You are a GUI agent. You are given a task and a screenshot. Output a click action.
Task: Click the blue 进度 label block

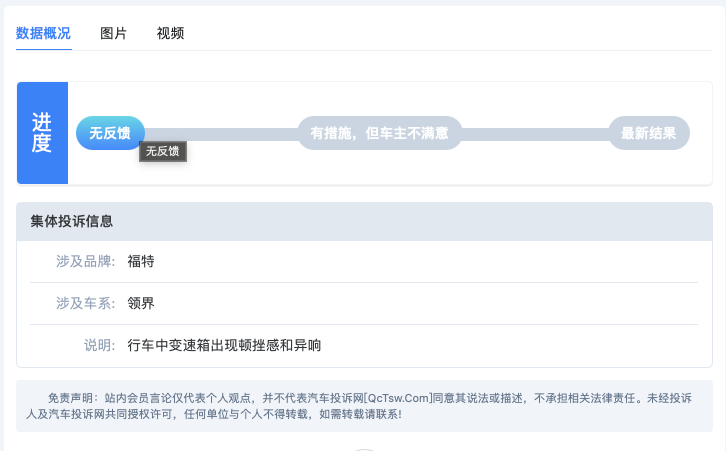point(42,133)
